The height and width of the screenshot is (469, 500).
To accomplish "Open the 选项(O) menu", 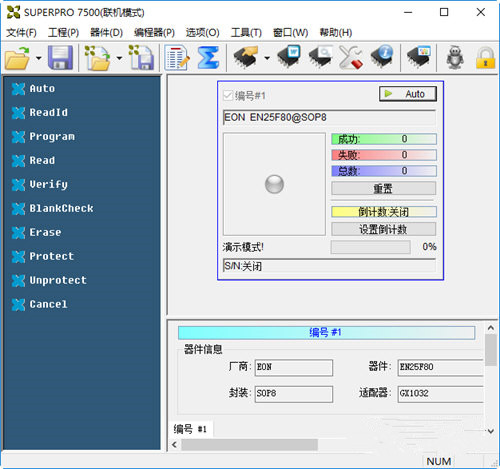I will click(202, 33).
